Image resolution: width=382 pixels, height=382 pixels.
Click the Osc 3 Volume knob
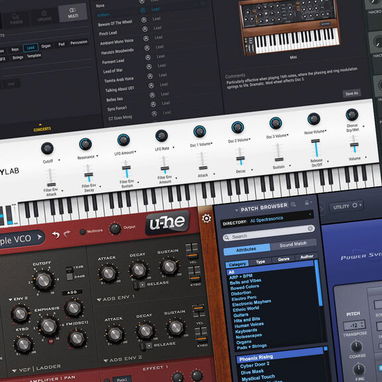(x=276, y=123)
